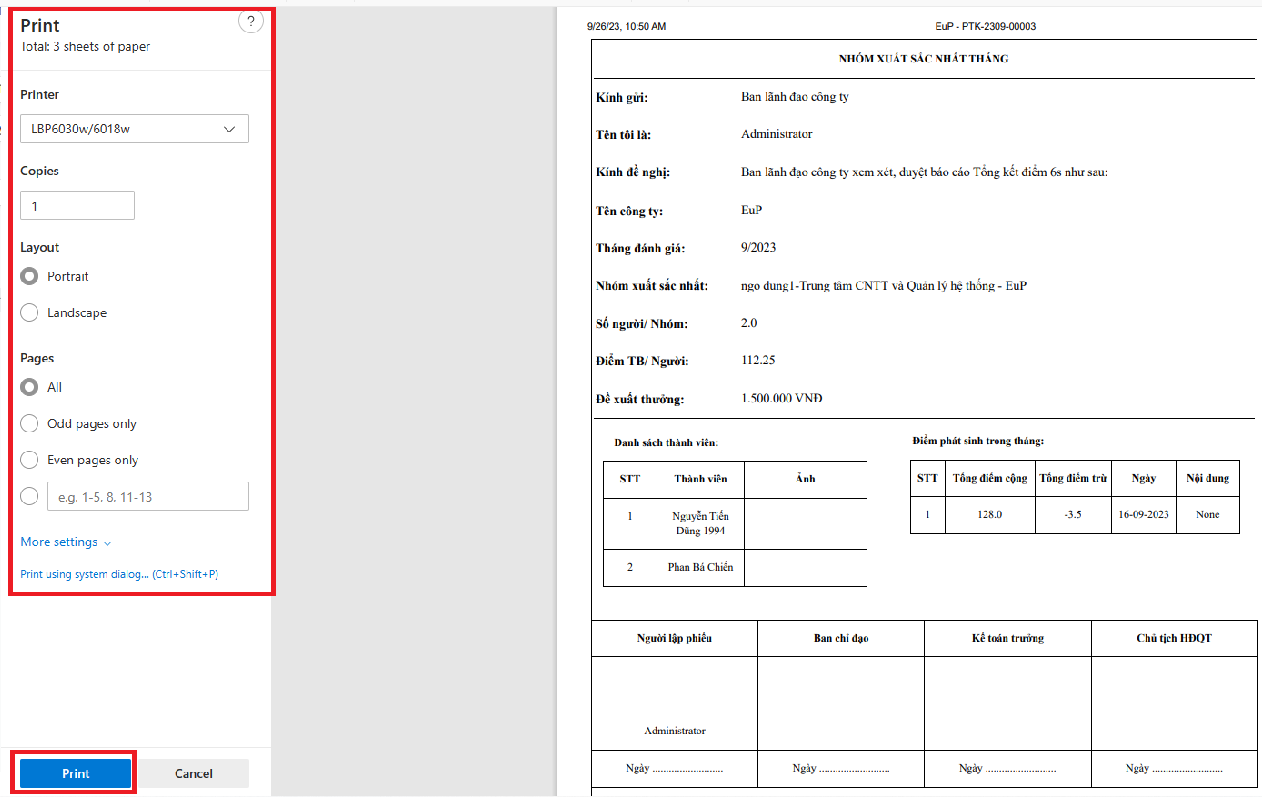Select the custom page range radio button
The width and height of the screenshot is (1262, 797).
[30, 496]
